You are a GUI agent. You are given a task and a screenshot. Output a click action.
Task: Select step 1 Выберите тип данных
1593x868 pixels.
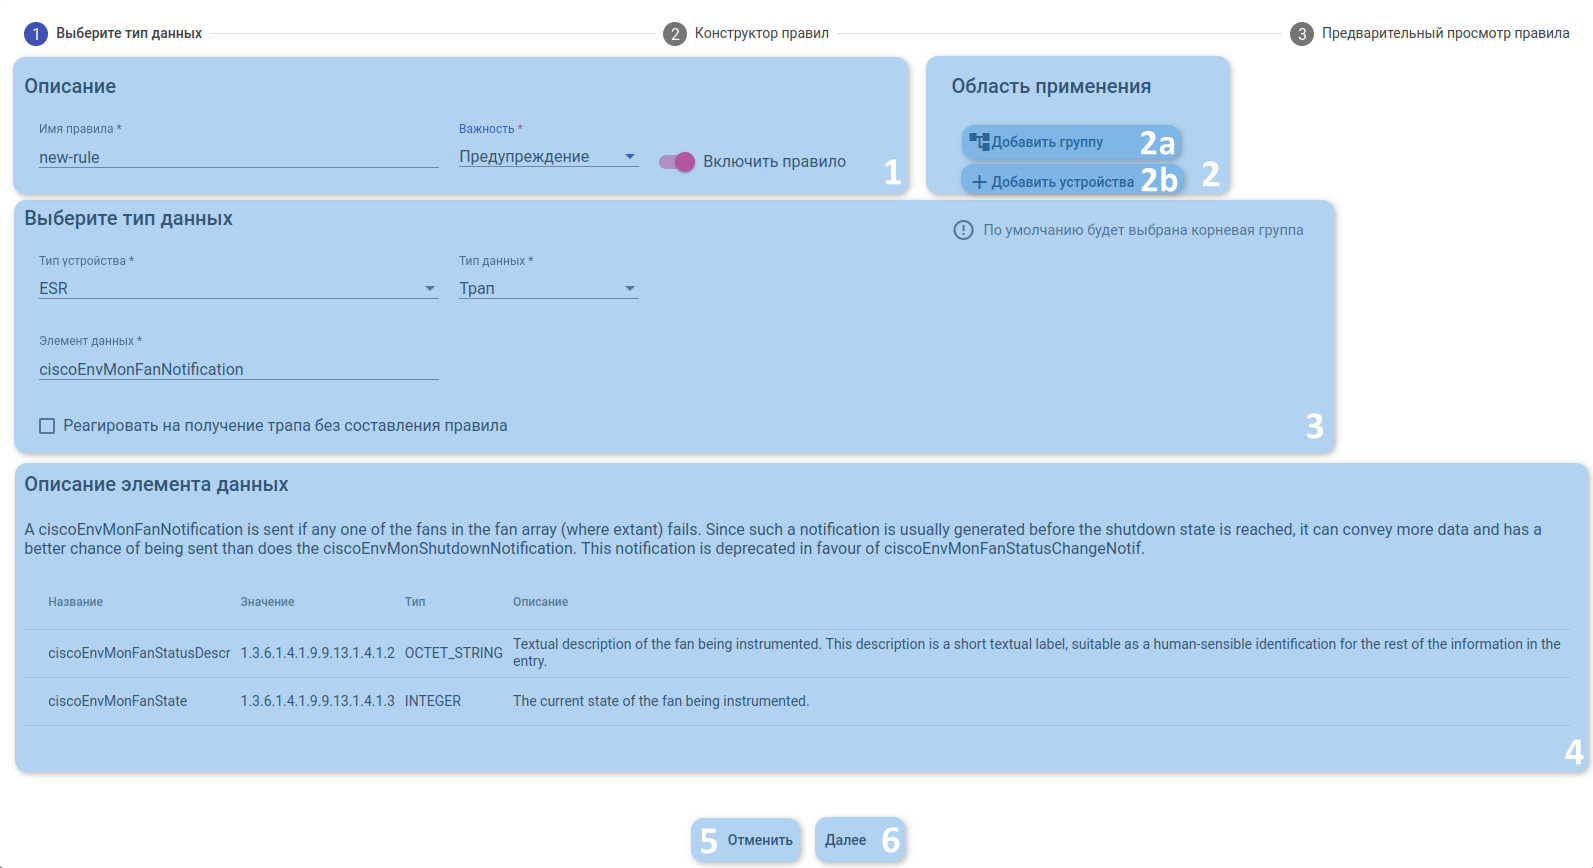coord(113,34)
